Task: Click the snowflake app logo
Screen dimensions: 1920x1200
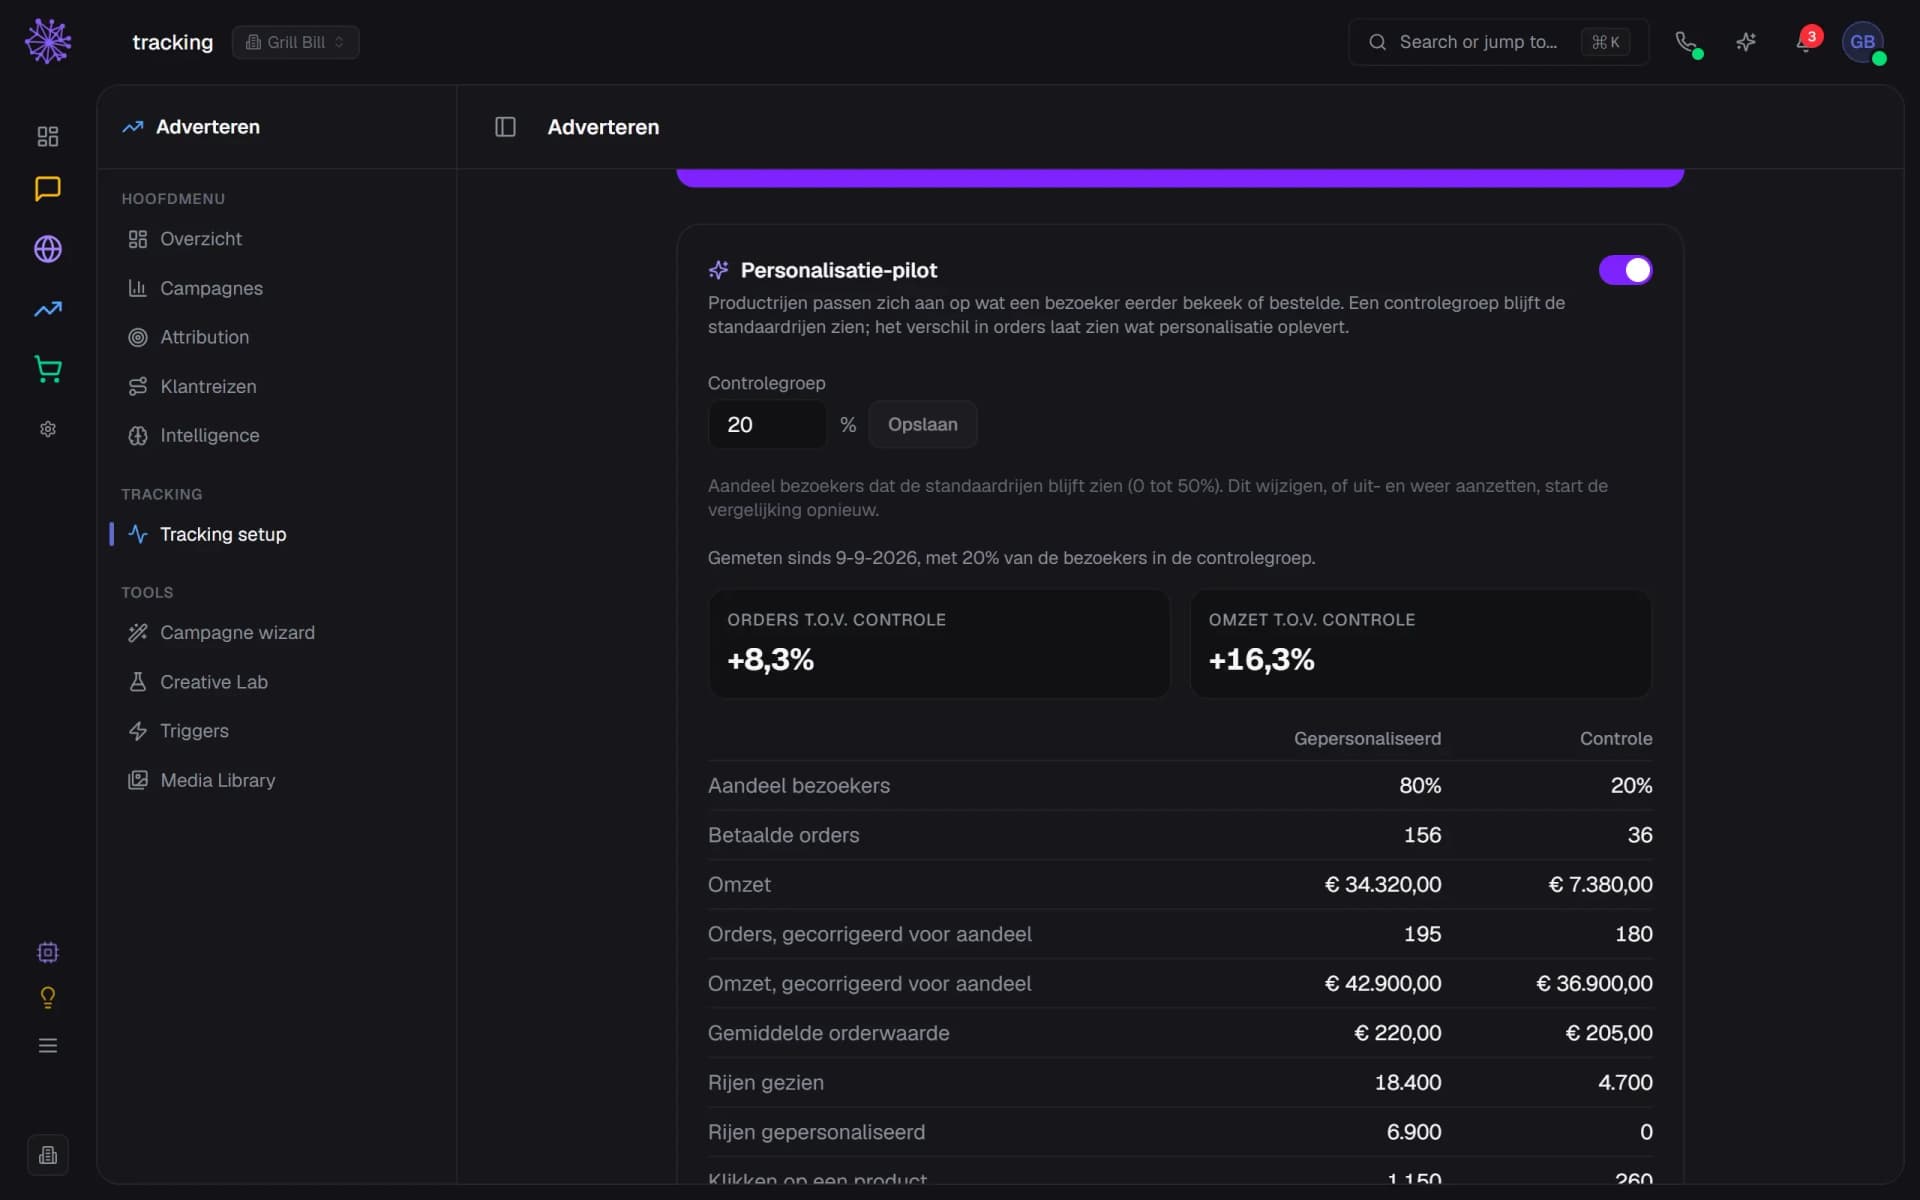Action: point(48,42)
